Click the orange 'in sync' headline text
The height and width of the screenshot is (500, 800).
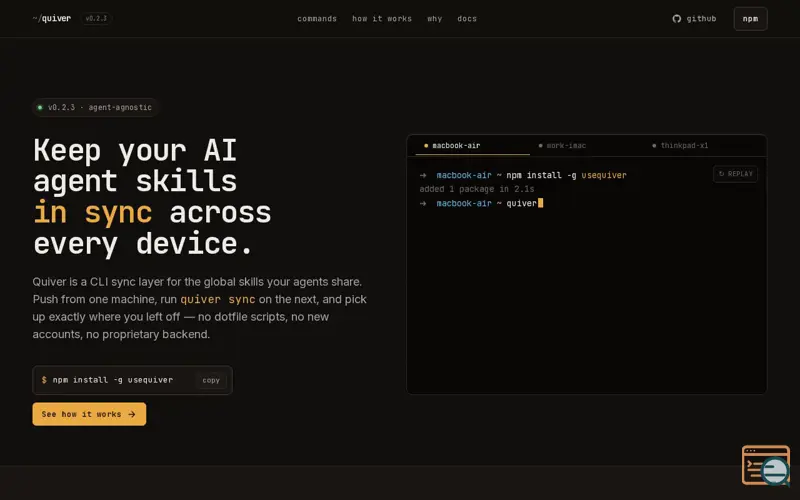pos(93,212)
